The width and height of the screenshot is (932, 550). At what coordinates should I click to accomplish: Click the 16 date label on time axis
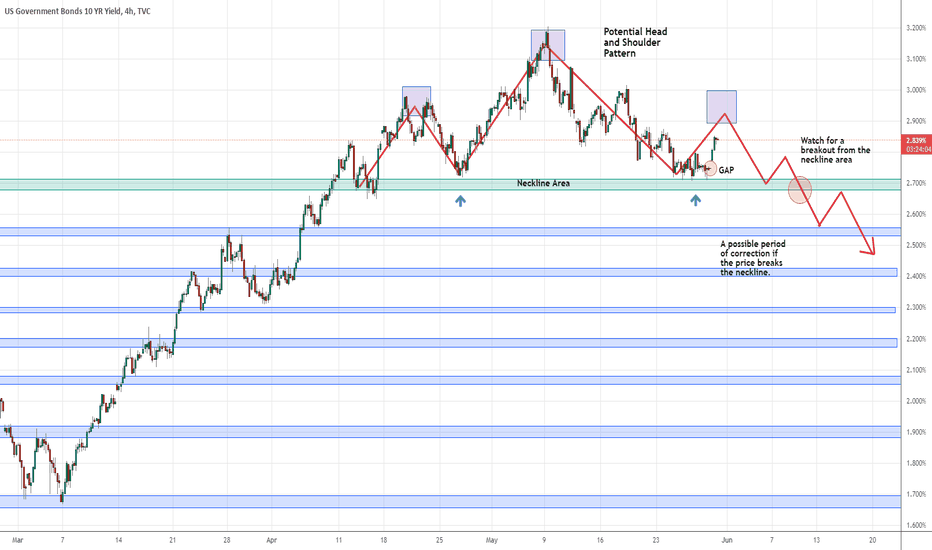pyautogui.click(x=600, y=540)
